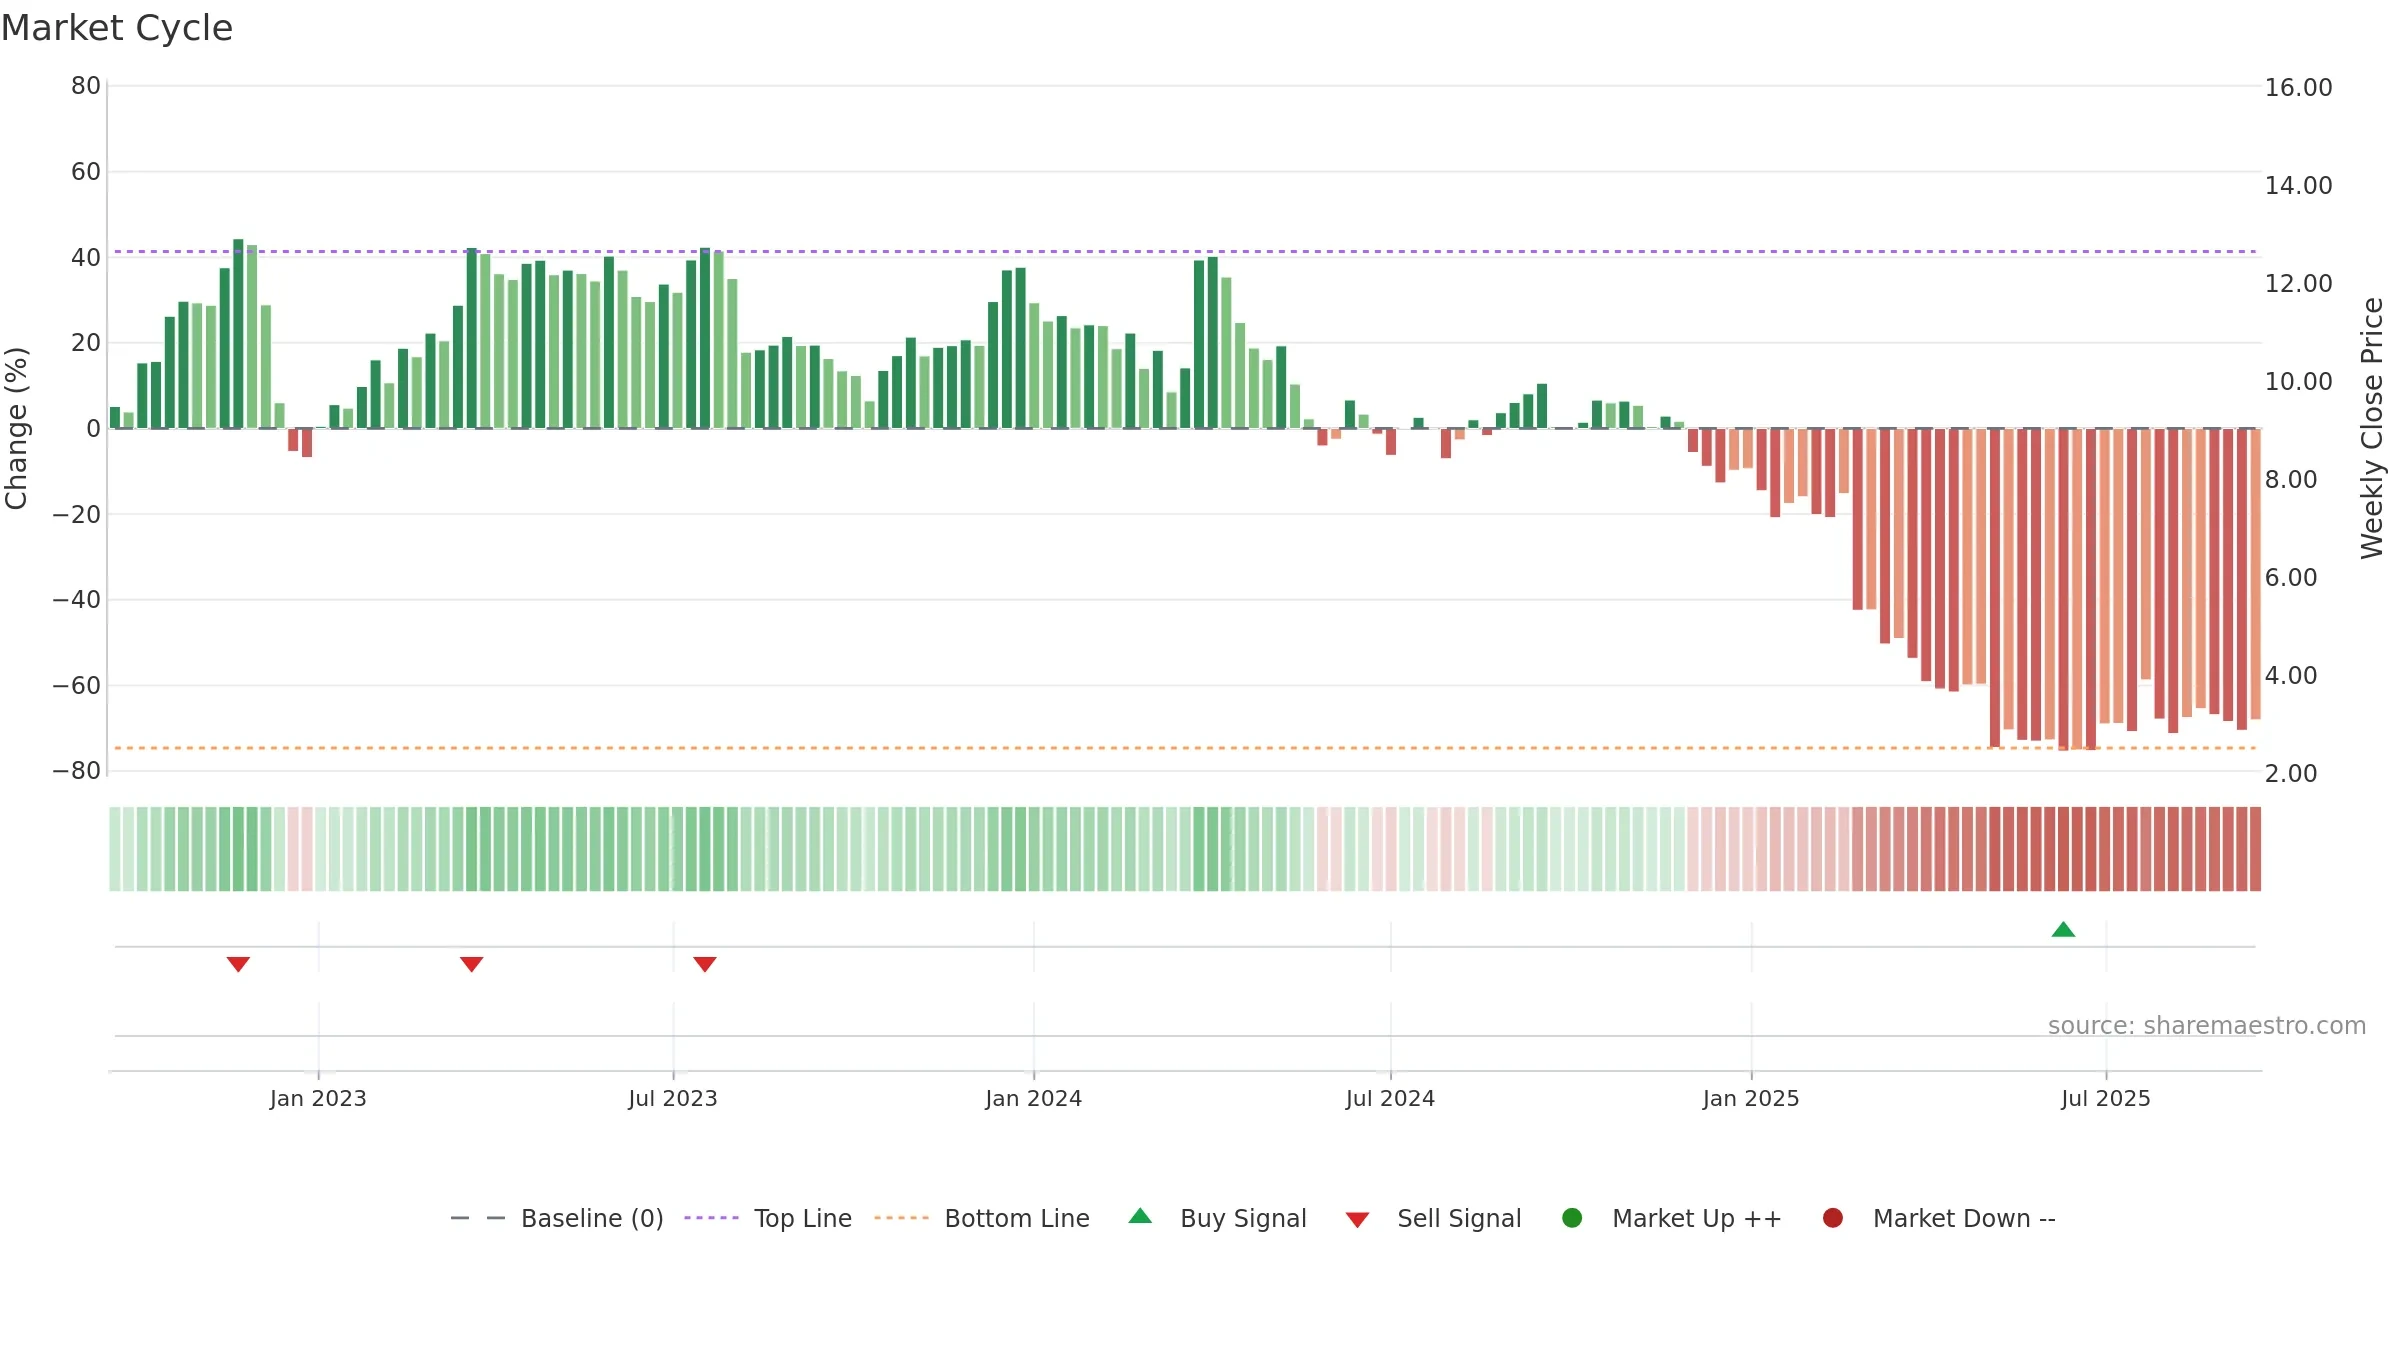
Task: Click the Jul 2023 axis label
Action: [673, 1098]
